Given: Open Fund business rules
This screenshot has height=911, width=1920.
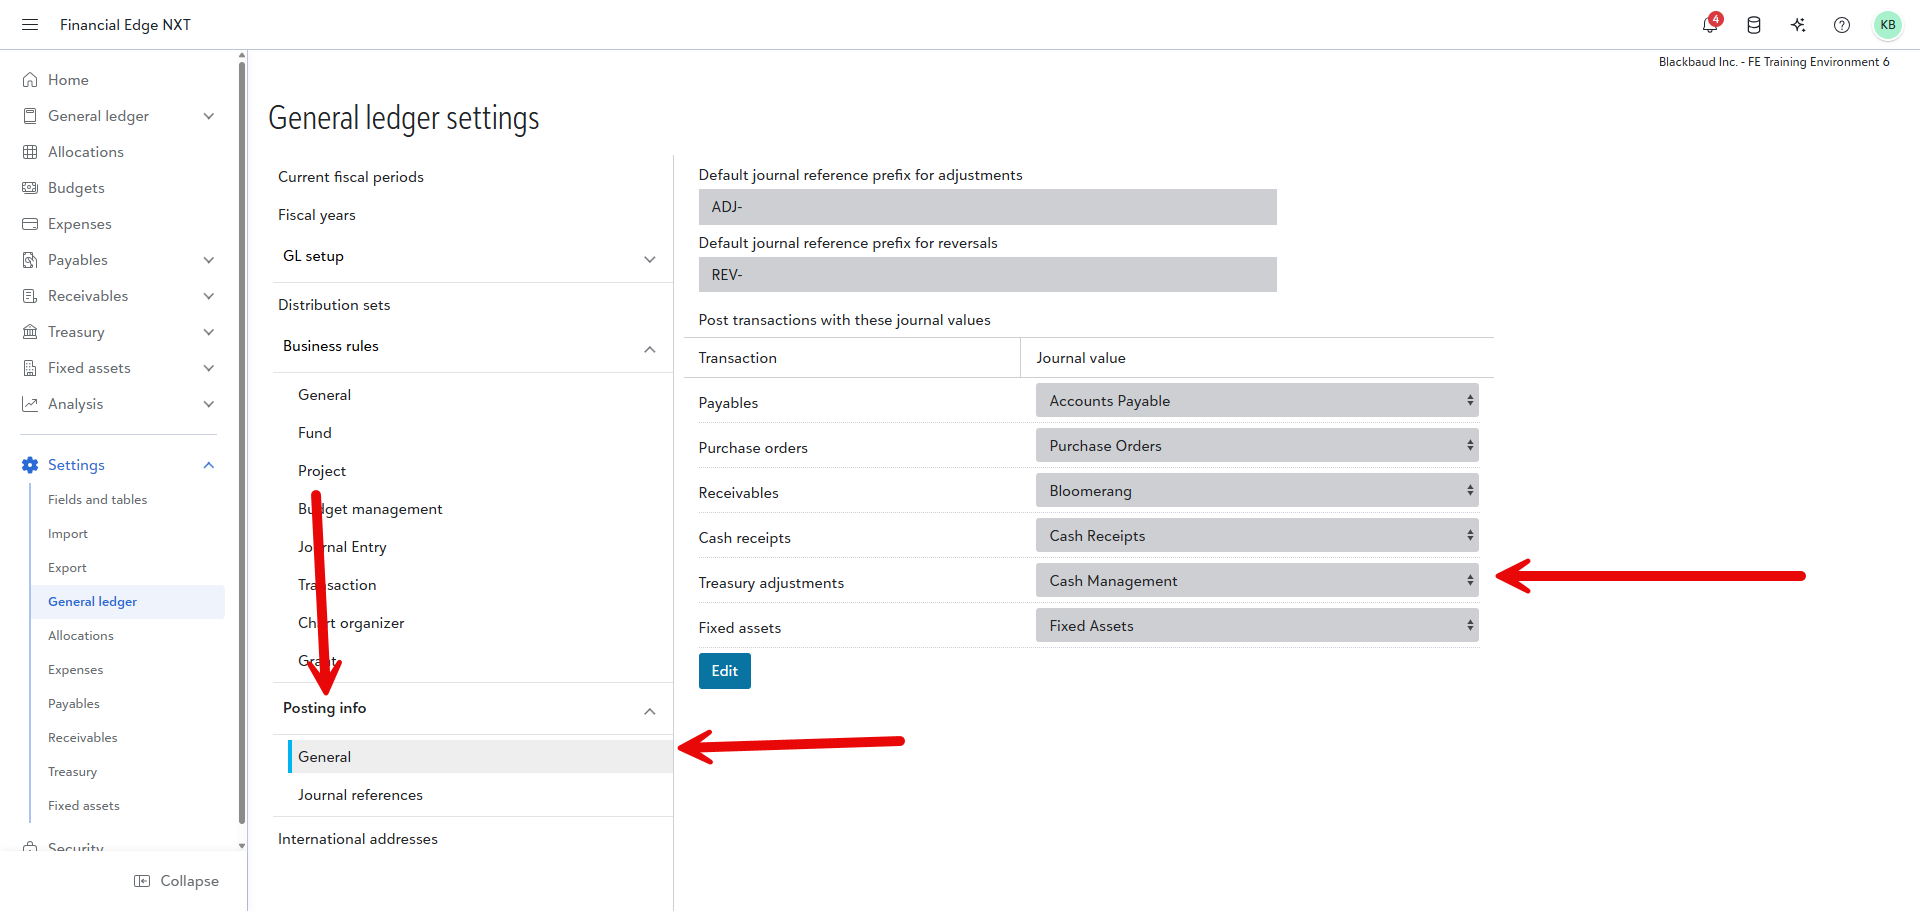Looking at the screenshot, I should pos(315,433).
